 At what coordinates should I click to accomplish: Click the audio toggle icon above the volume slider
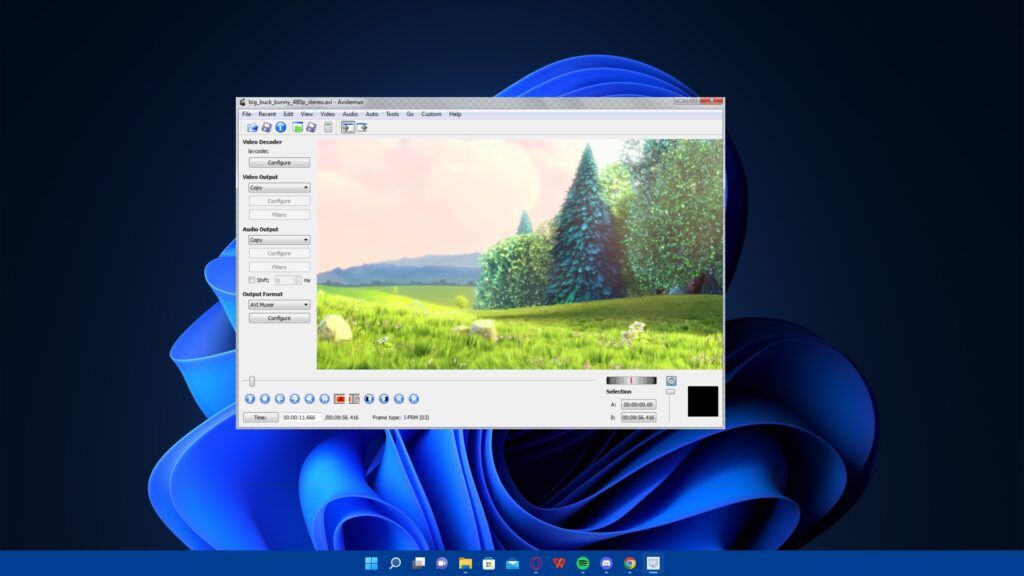[671, 381]
